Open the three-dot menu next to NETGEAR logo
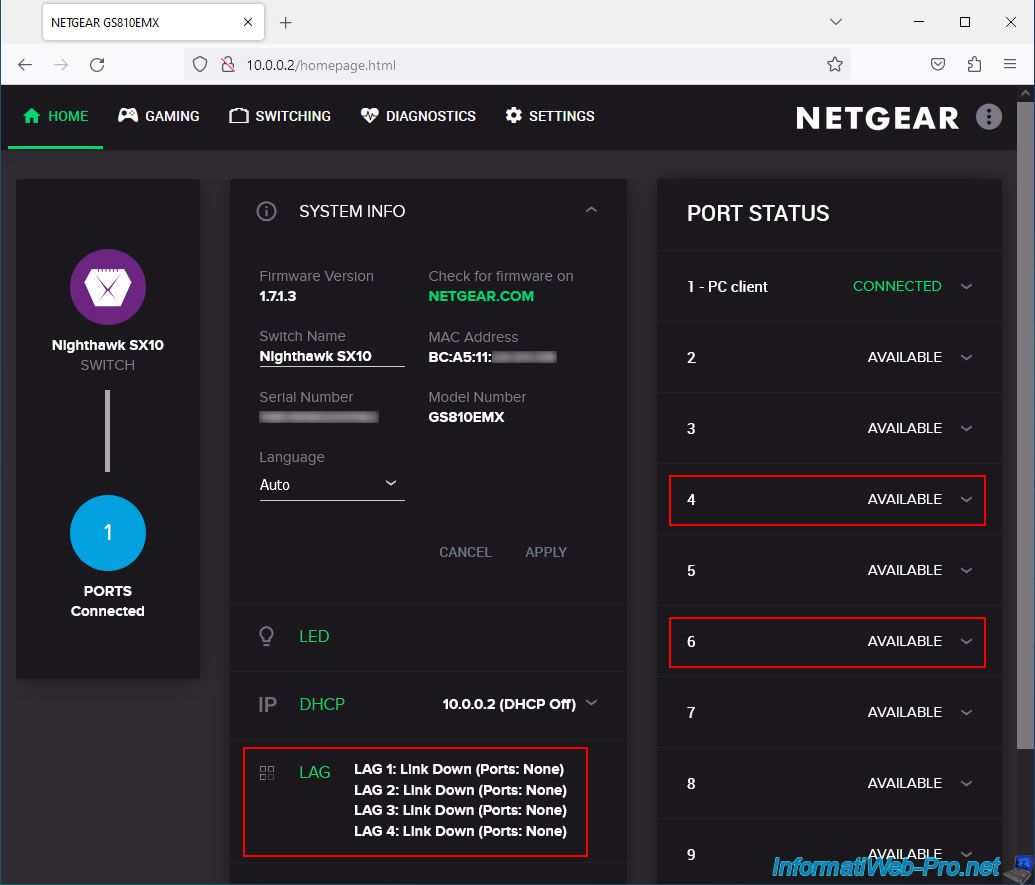 (x=988, y=117)
